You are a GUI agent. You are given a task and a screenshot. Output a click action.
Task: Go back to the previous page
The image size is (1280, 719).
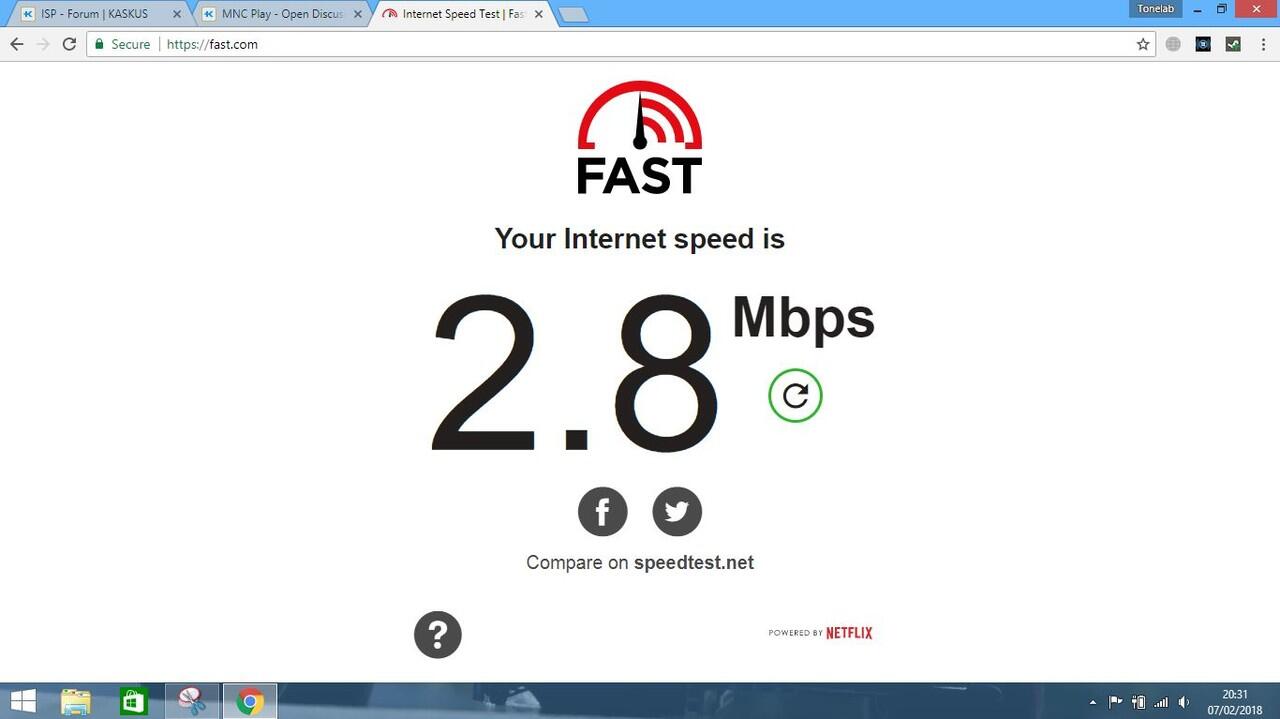16,44
